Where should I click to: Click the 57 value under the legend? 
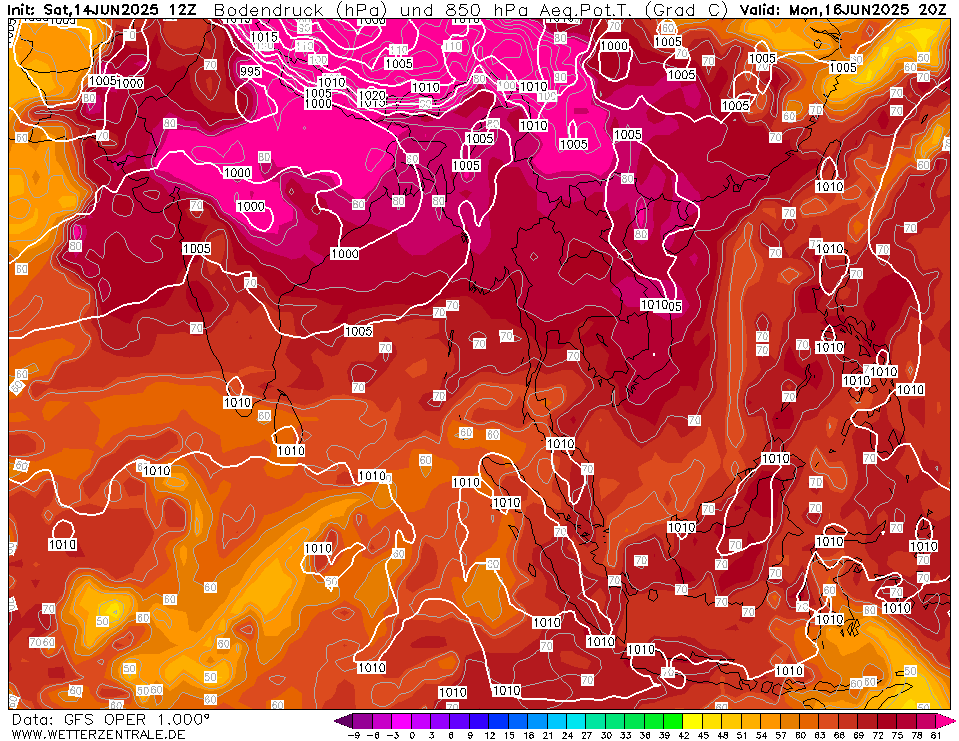point(780,735)
